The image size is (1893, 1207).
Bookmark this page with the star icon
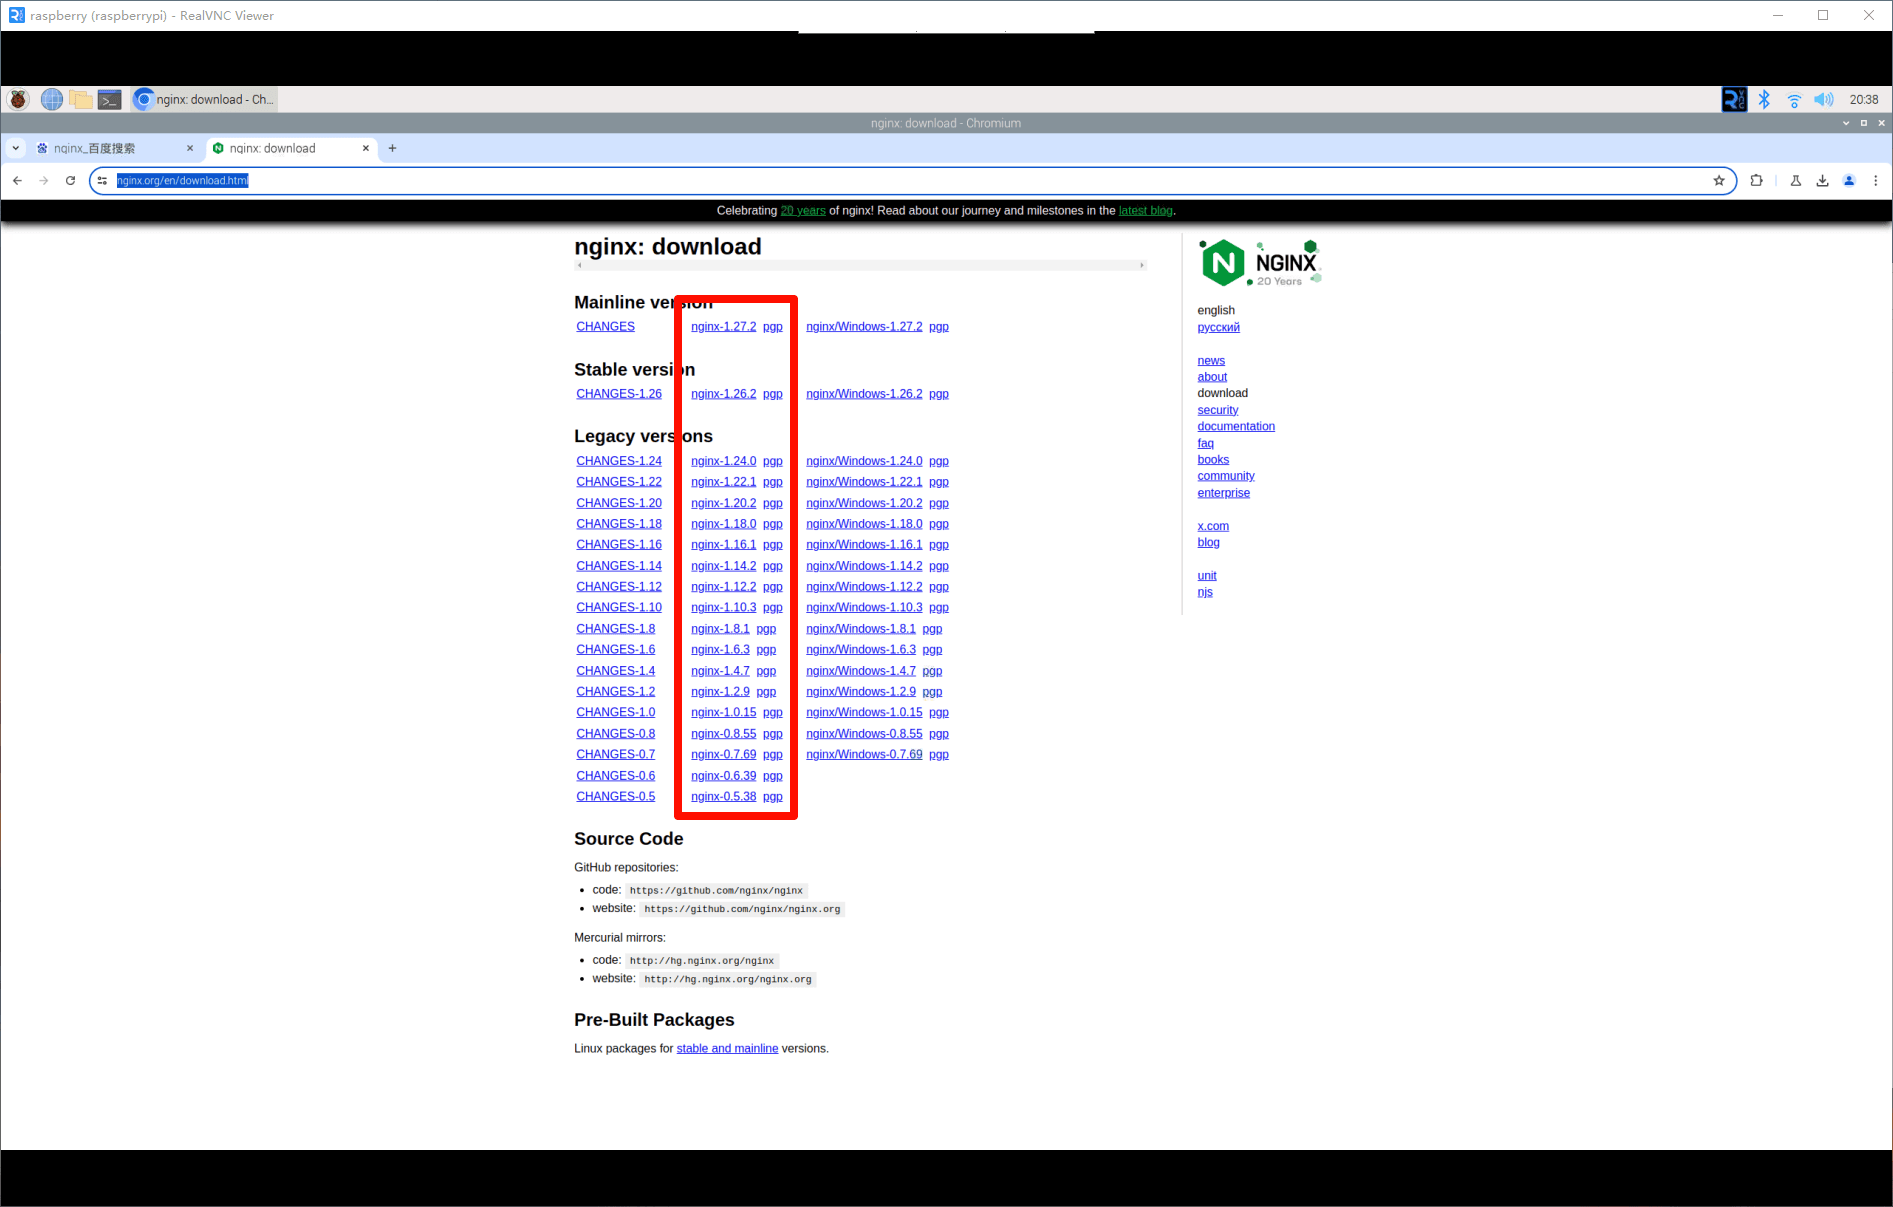(x=1719, y=181)
